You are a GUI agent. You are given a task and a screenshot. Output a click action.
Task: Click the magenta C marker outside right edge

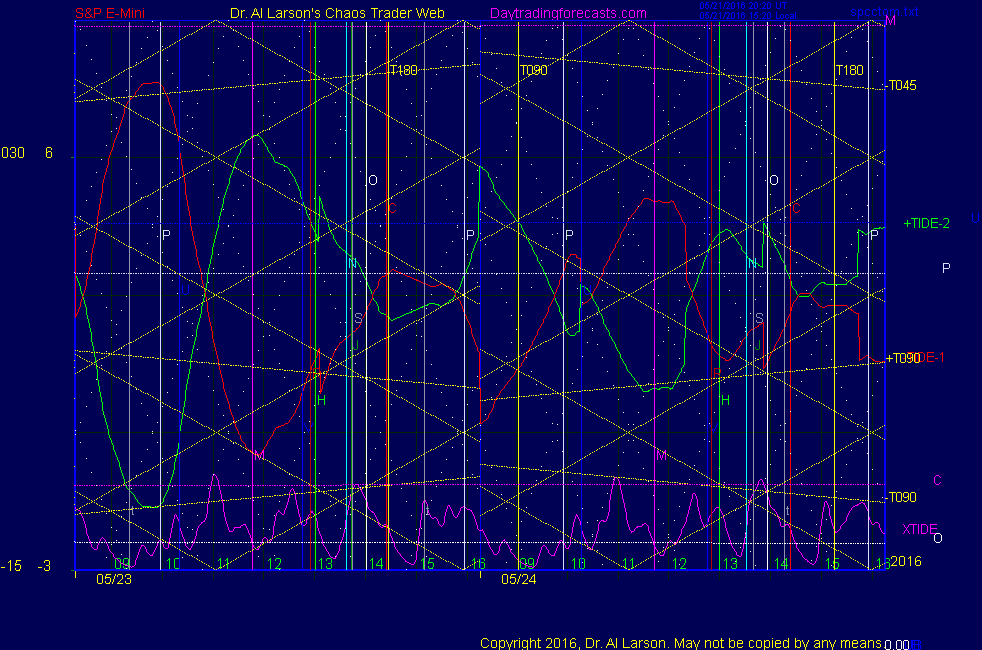pyautogui.click(x=937, y=480)
